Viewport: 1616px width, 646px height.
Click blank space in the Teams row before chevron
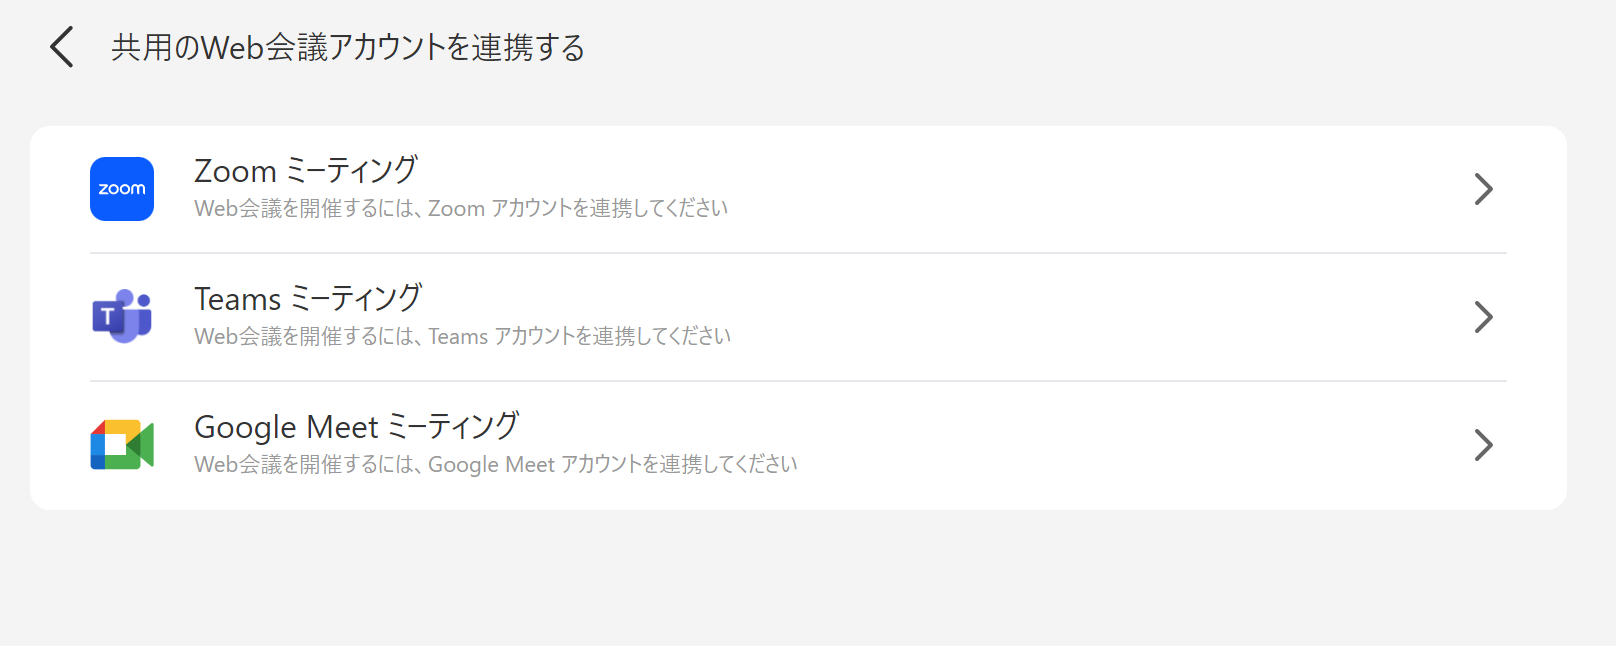[x=1100, y=317]
